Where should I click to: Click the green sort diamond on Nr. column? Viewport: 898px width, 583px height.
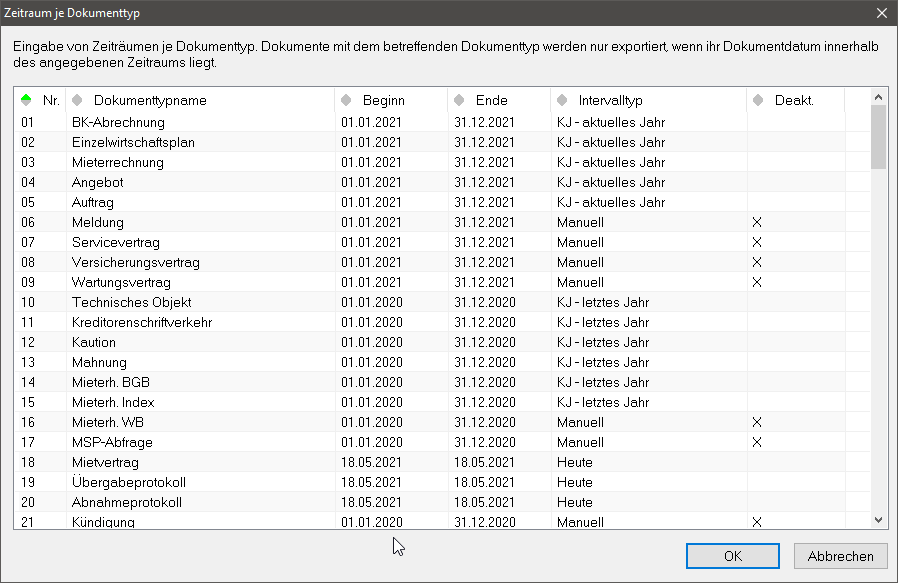[x=24, y=100]
